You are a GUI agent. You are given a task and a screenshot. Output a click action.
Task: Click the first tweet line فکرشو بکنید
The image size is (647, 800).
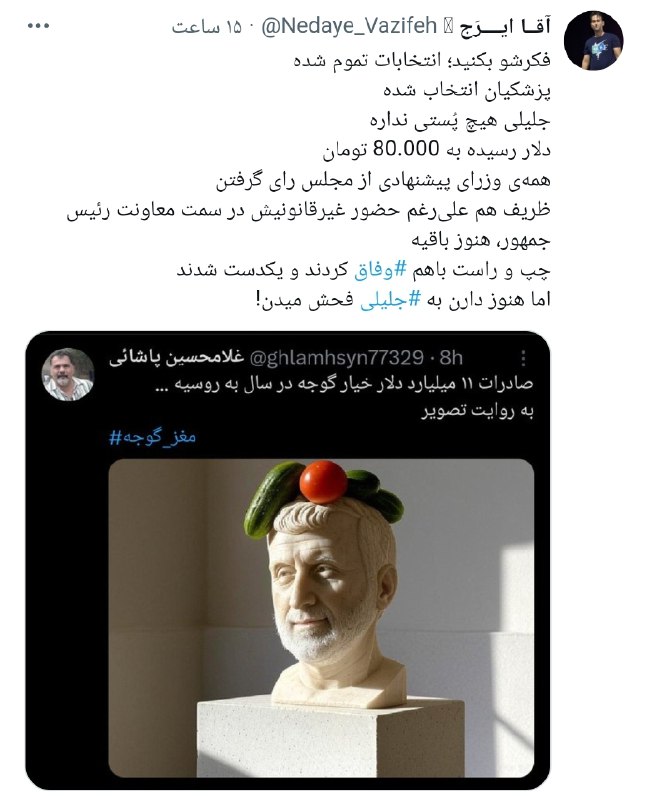[422, 60]
